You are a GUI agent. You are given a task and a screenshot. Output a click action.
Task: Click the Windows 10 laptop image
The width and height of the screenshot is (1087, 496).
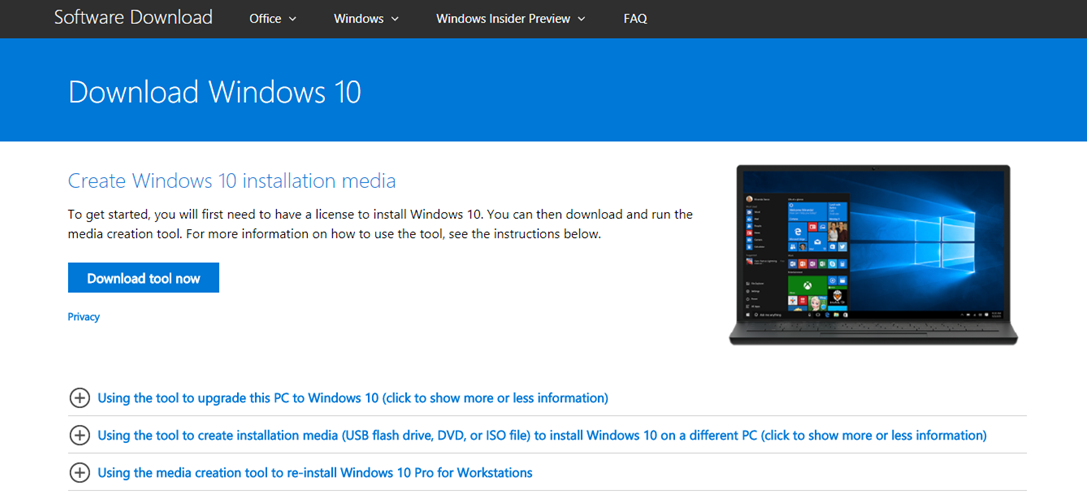pos(873,255)
